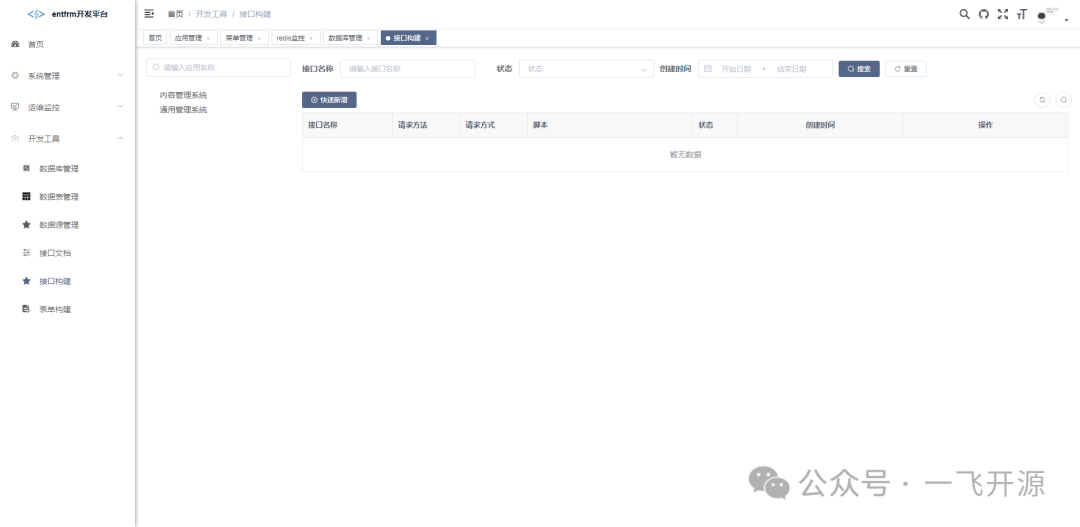This screenshot has width=1080, height=527.
Task: Focus the 请输入应用名称 search field
Action: [x=218, y=68]
